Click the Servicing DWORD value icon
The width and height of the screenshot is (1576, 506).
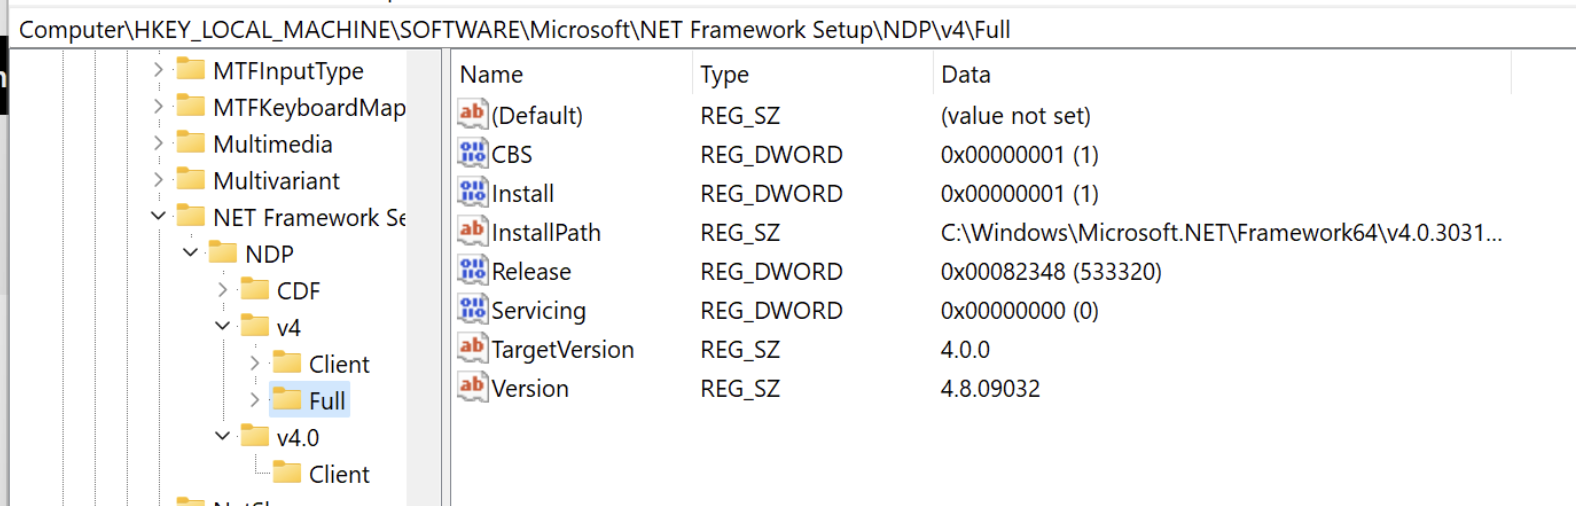[472, 310]
